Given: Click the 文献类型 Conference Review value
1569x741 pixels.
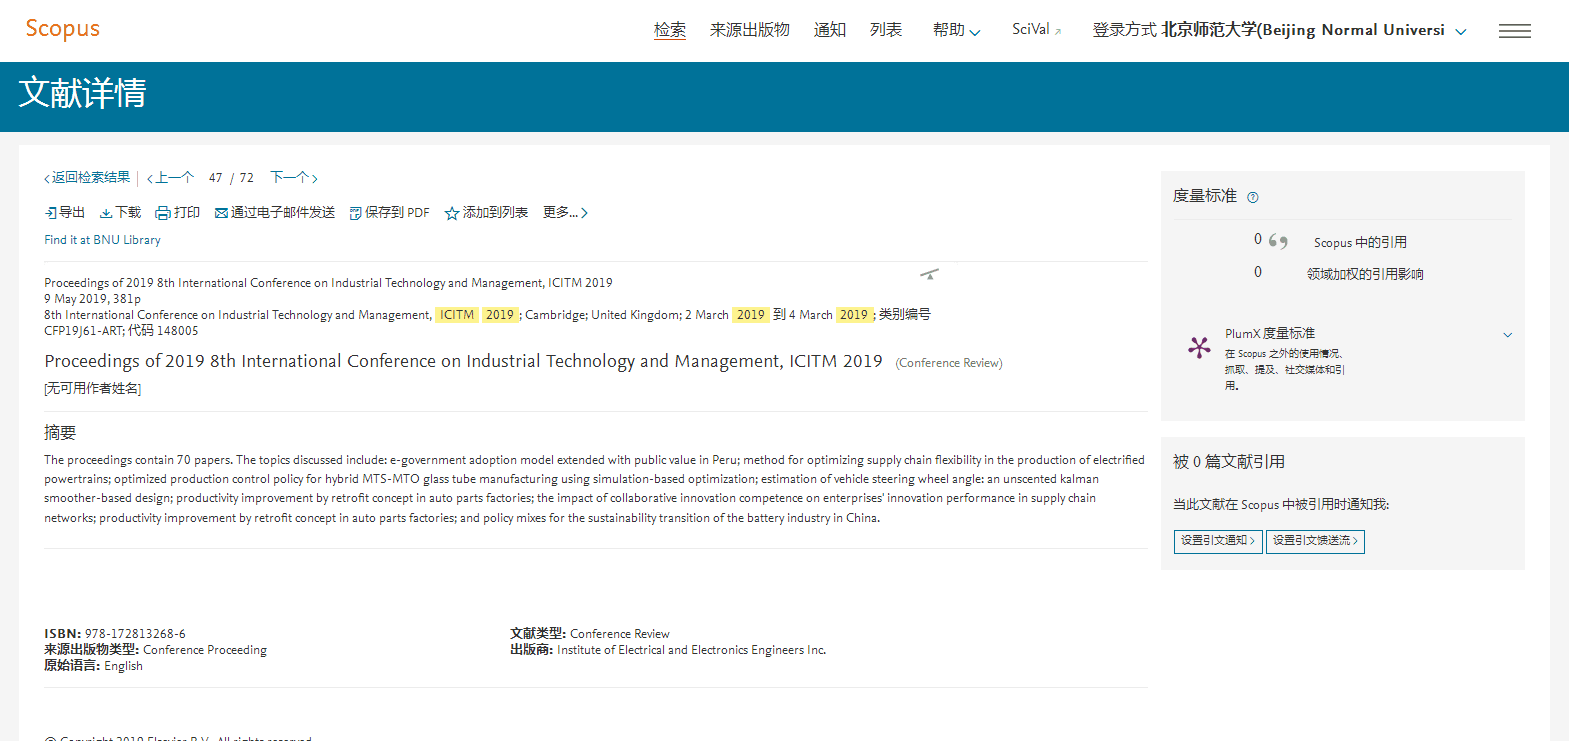Looking at the screenshot, I should point(620,634).
